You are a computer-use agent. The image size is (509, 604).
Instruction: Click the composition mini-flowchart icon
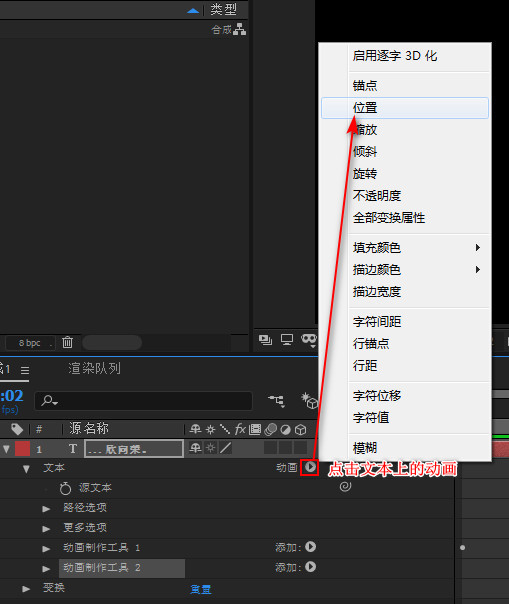(x=276, y=401)
